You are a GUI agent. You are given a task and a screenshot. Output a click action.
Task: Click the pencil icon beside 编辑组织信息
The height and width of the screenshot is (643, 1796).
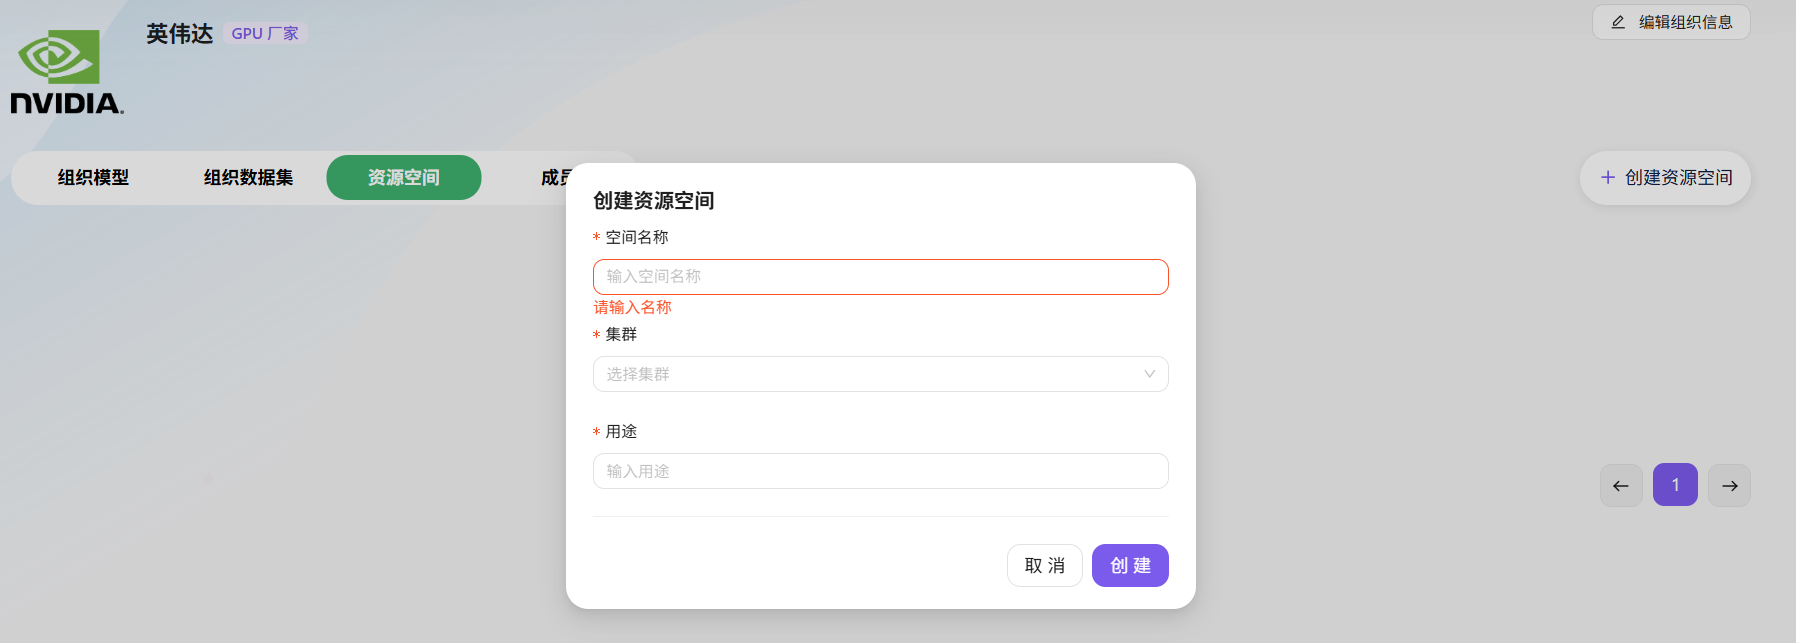1620,21
